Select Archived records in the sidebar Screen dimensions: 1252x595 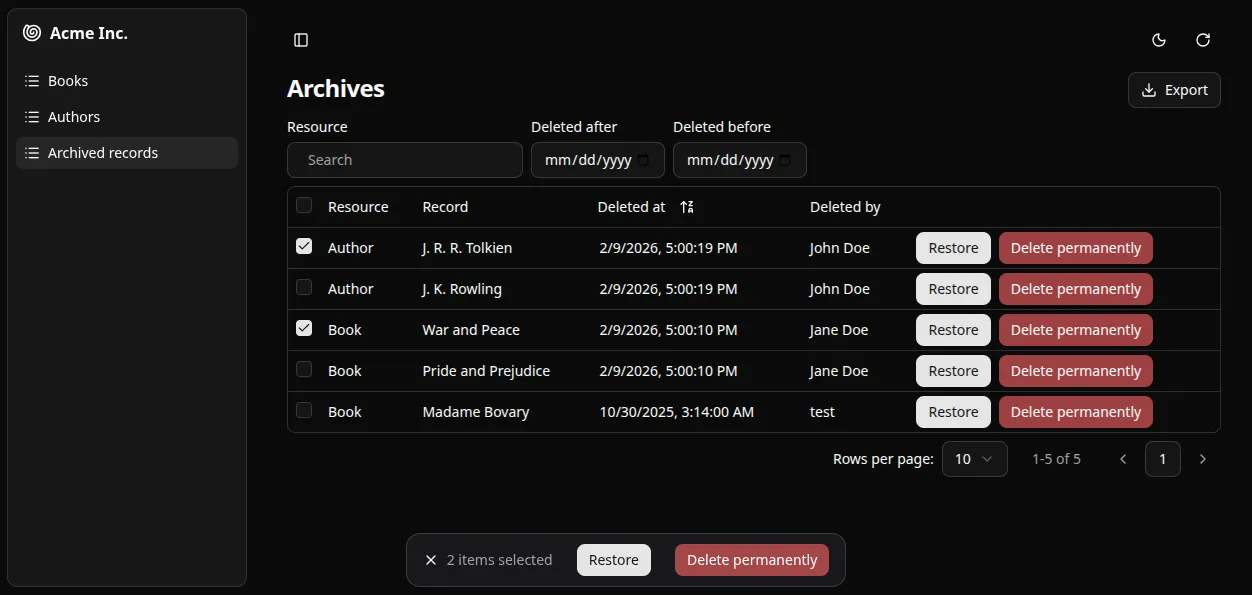(103, 152)
